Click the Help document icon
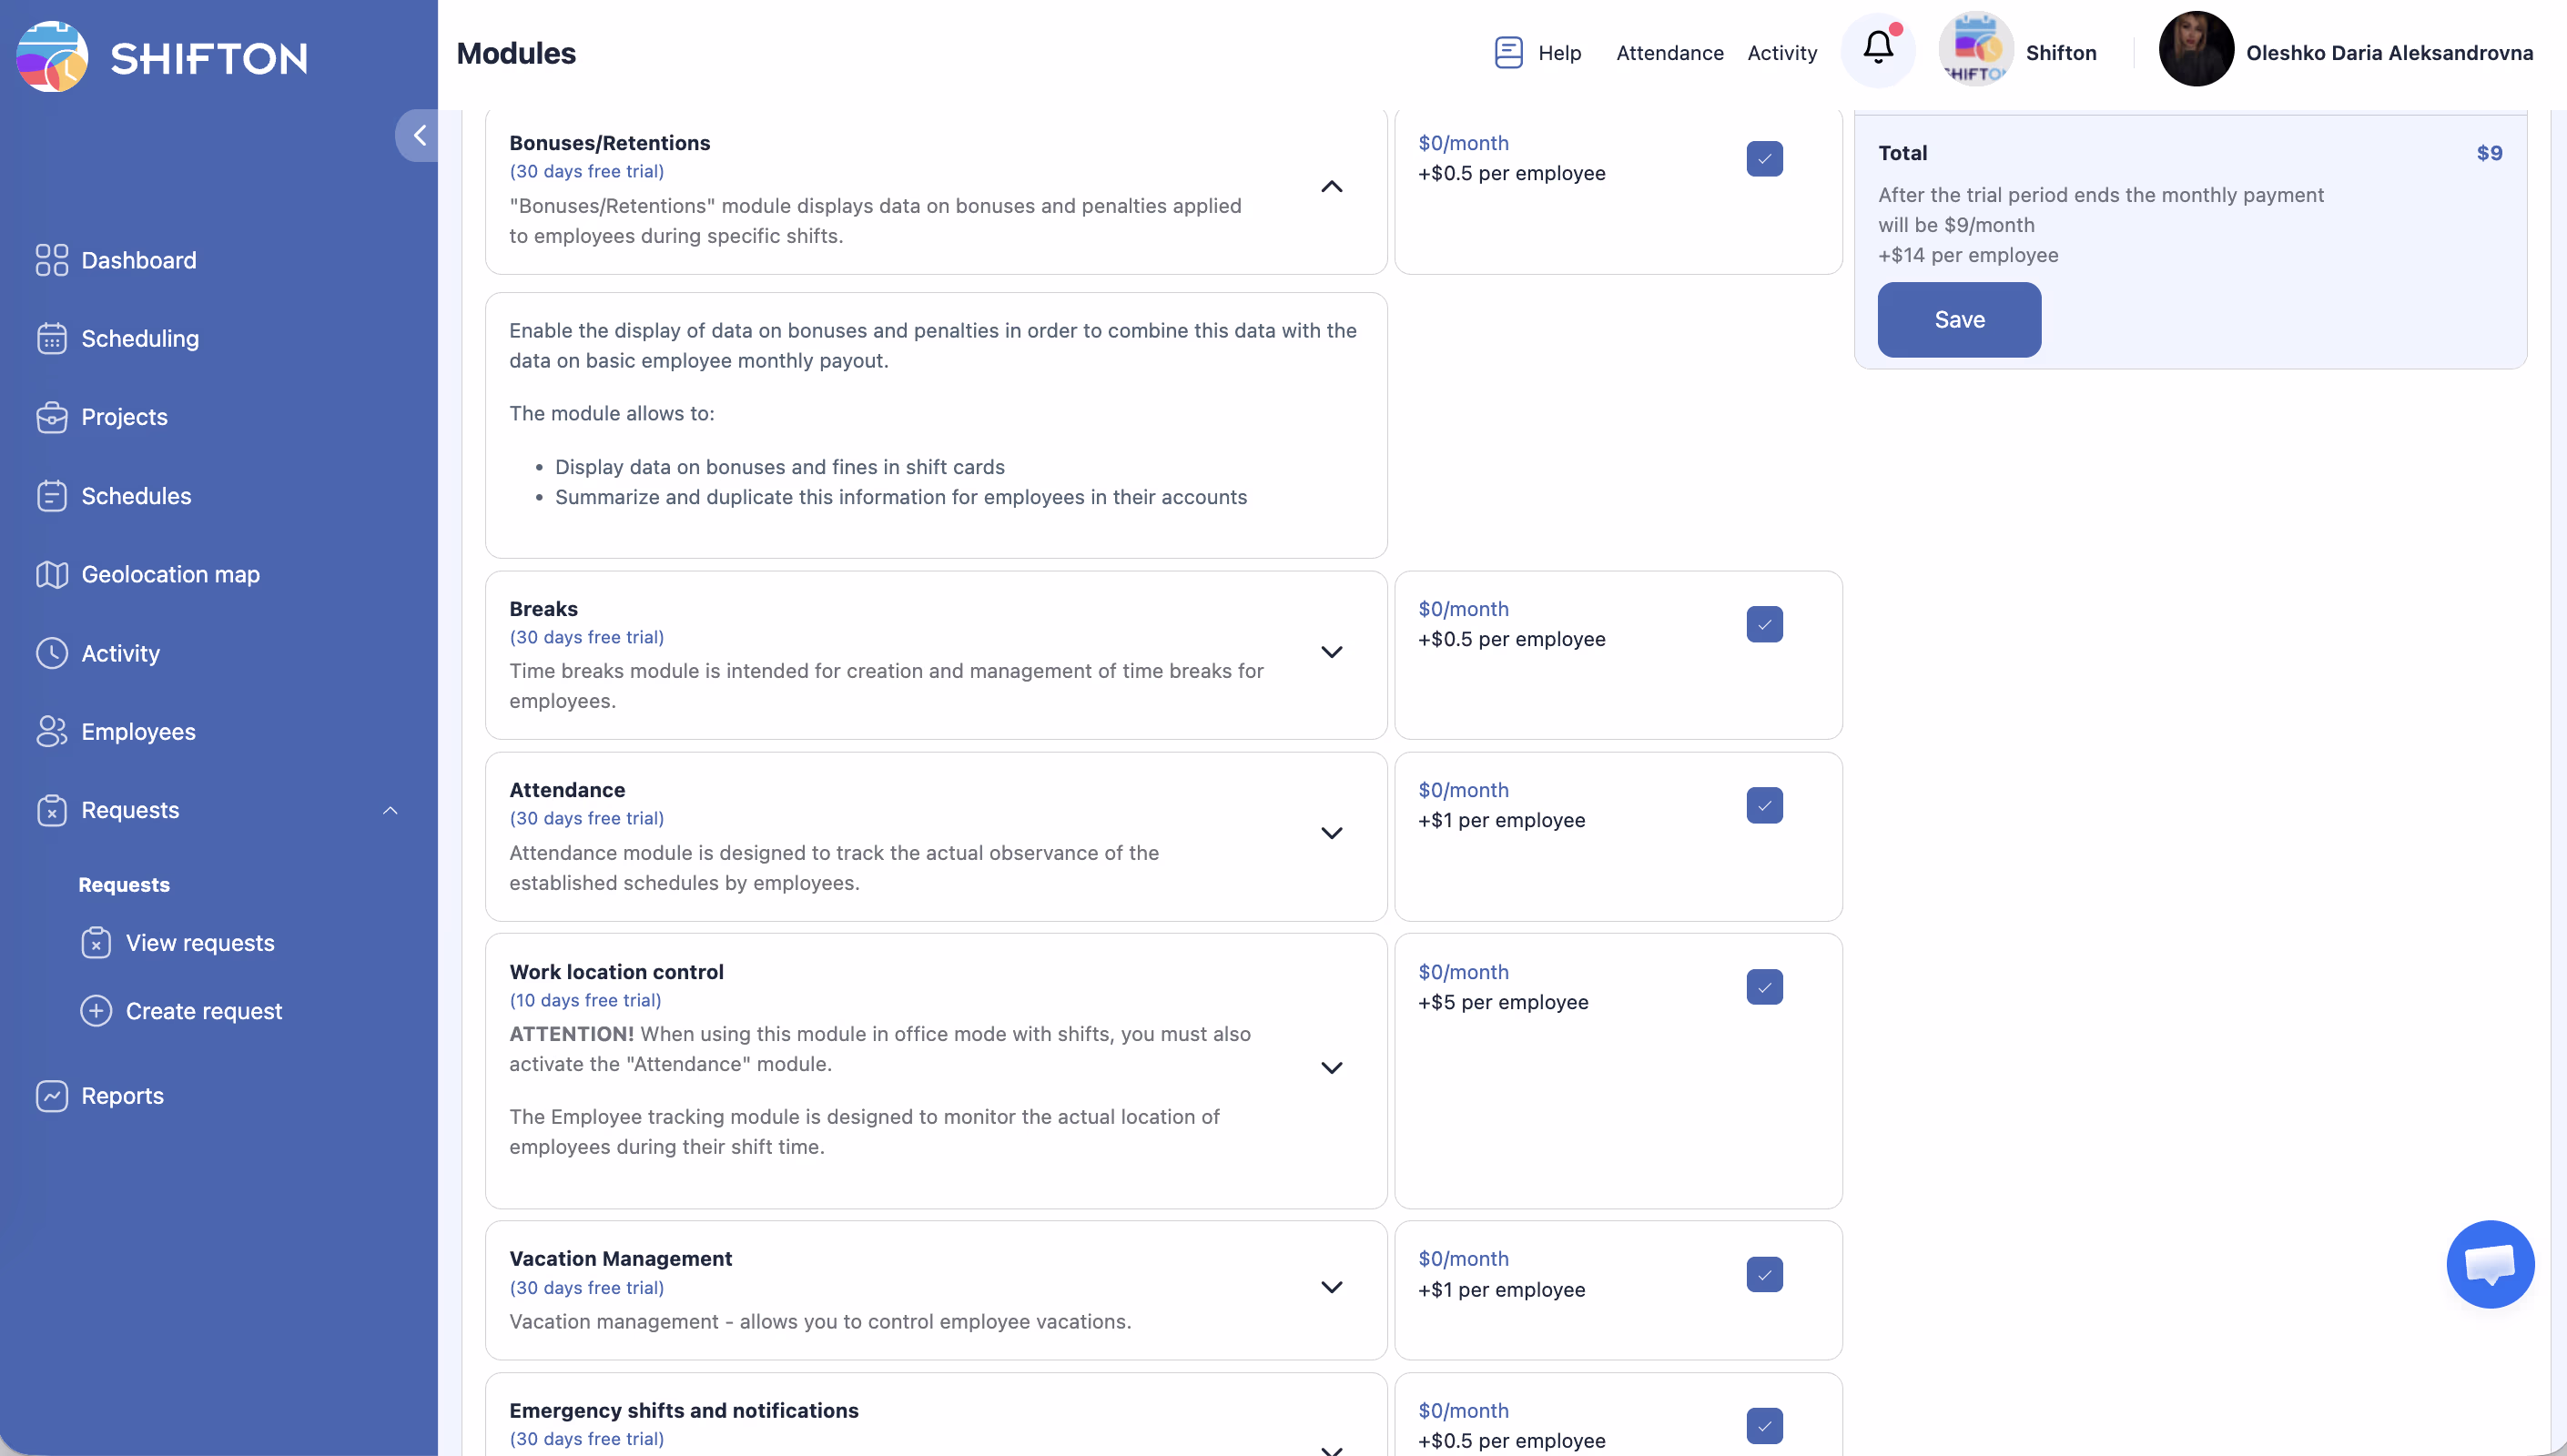The height and width of the screenshot is (1456, 2567). (1508, 52)
